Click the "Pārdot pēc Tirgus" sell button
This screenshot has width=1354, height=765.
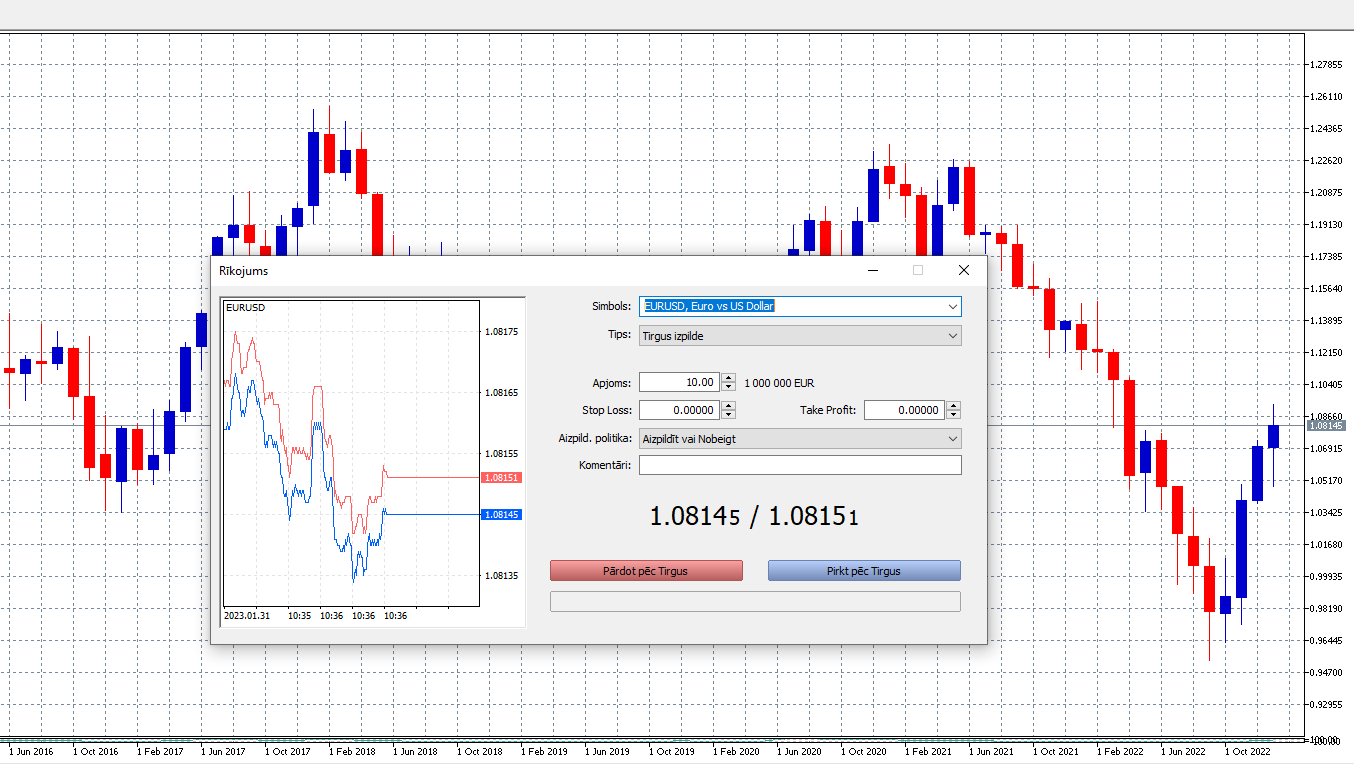coord(646,571)
